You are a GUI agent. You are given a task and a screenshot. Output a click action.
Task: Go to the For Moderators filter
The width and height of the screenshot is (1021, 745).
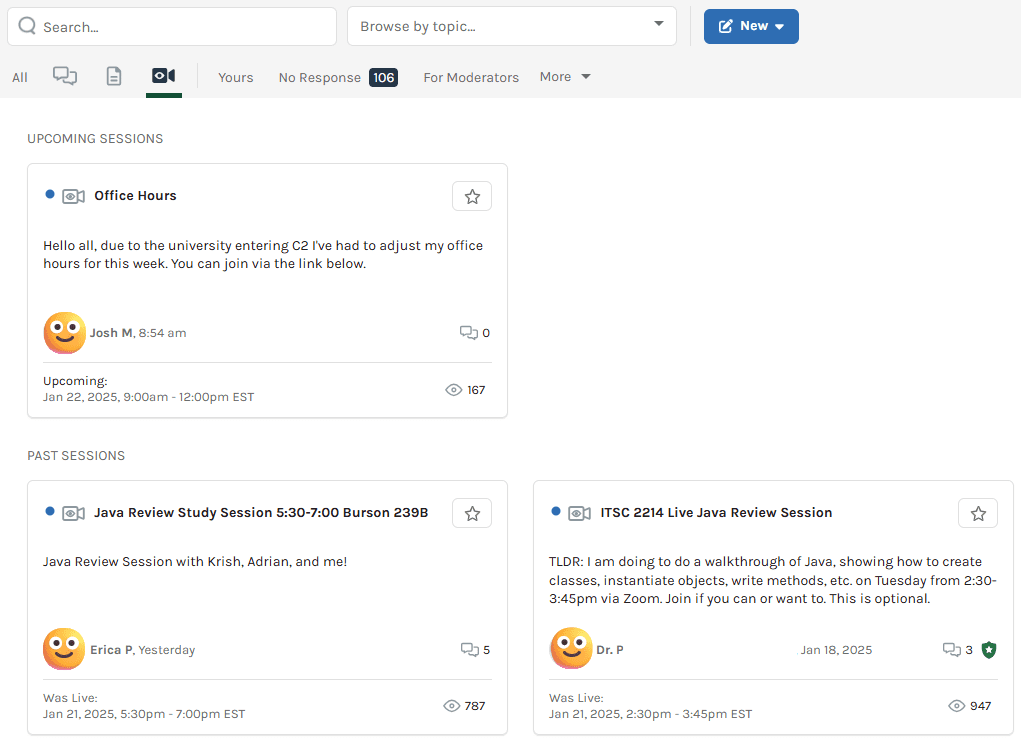tap(471, 77)
